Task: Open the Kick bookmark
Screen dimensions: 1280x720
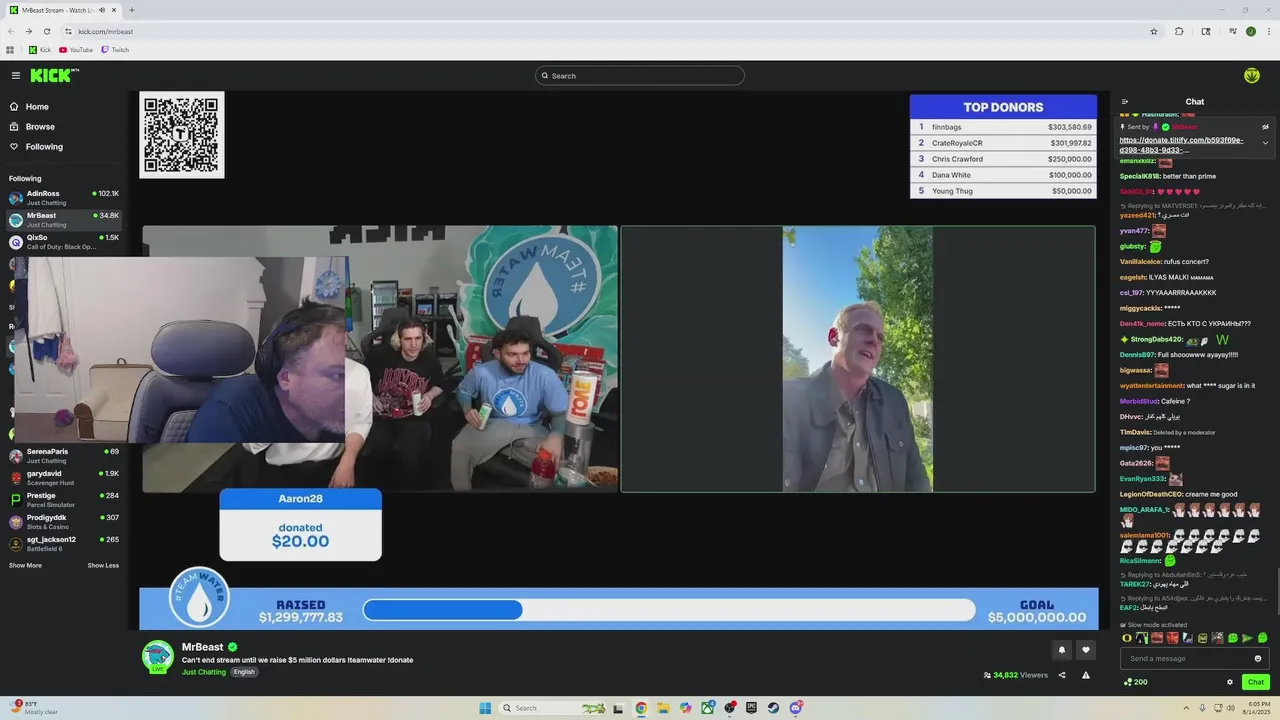Action: tap(40, 50)
